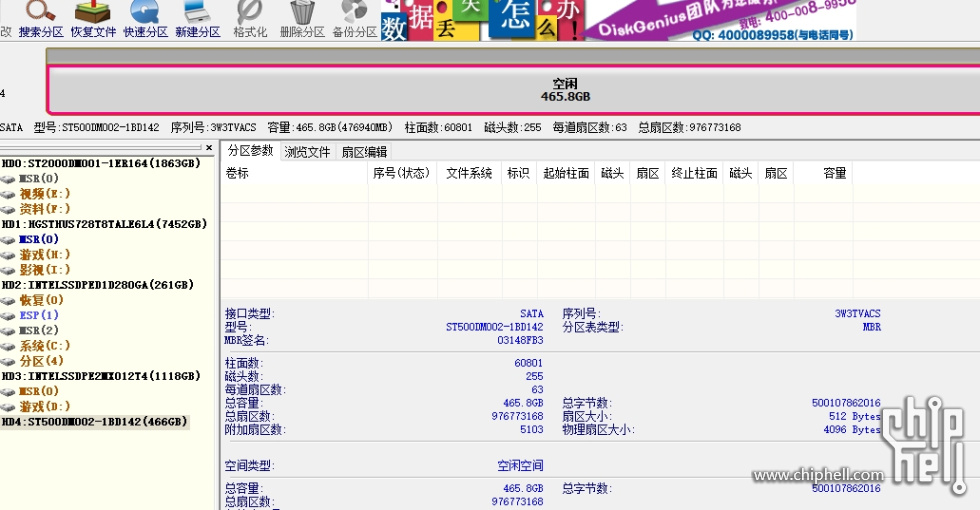Select the 游戏(D:) partition
Image resolution: width=980 pixels, height=510 pixels.
[x=44, y=406]
